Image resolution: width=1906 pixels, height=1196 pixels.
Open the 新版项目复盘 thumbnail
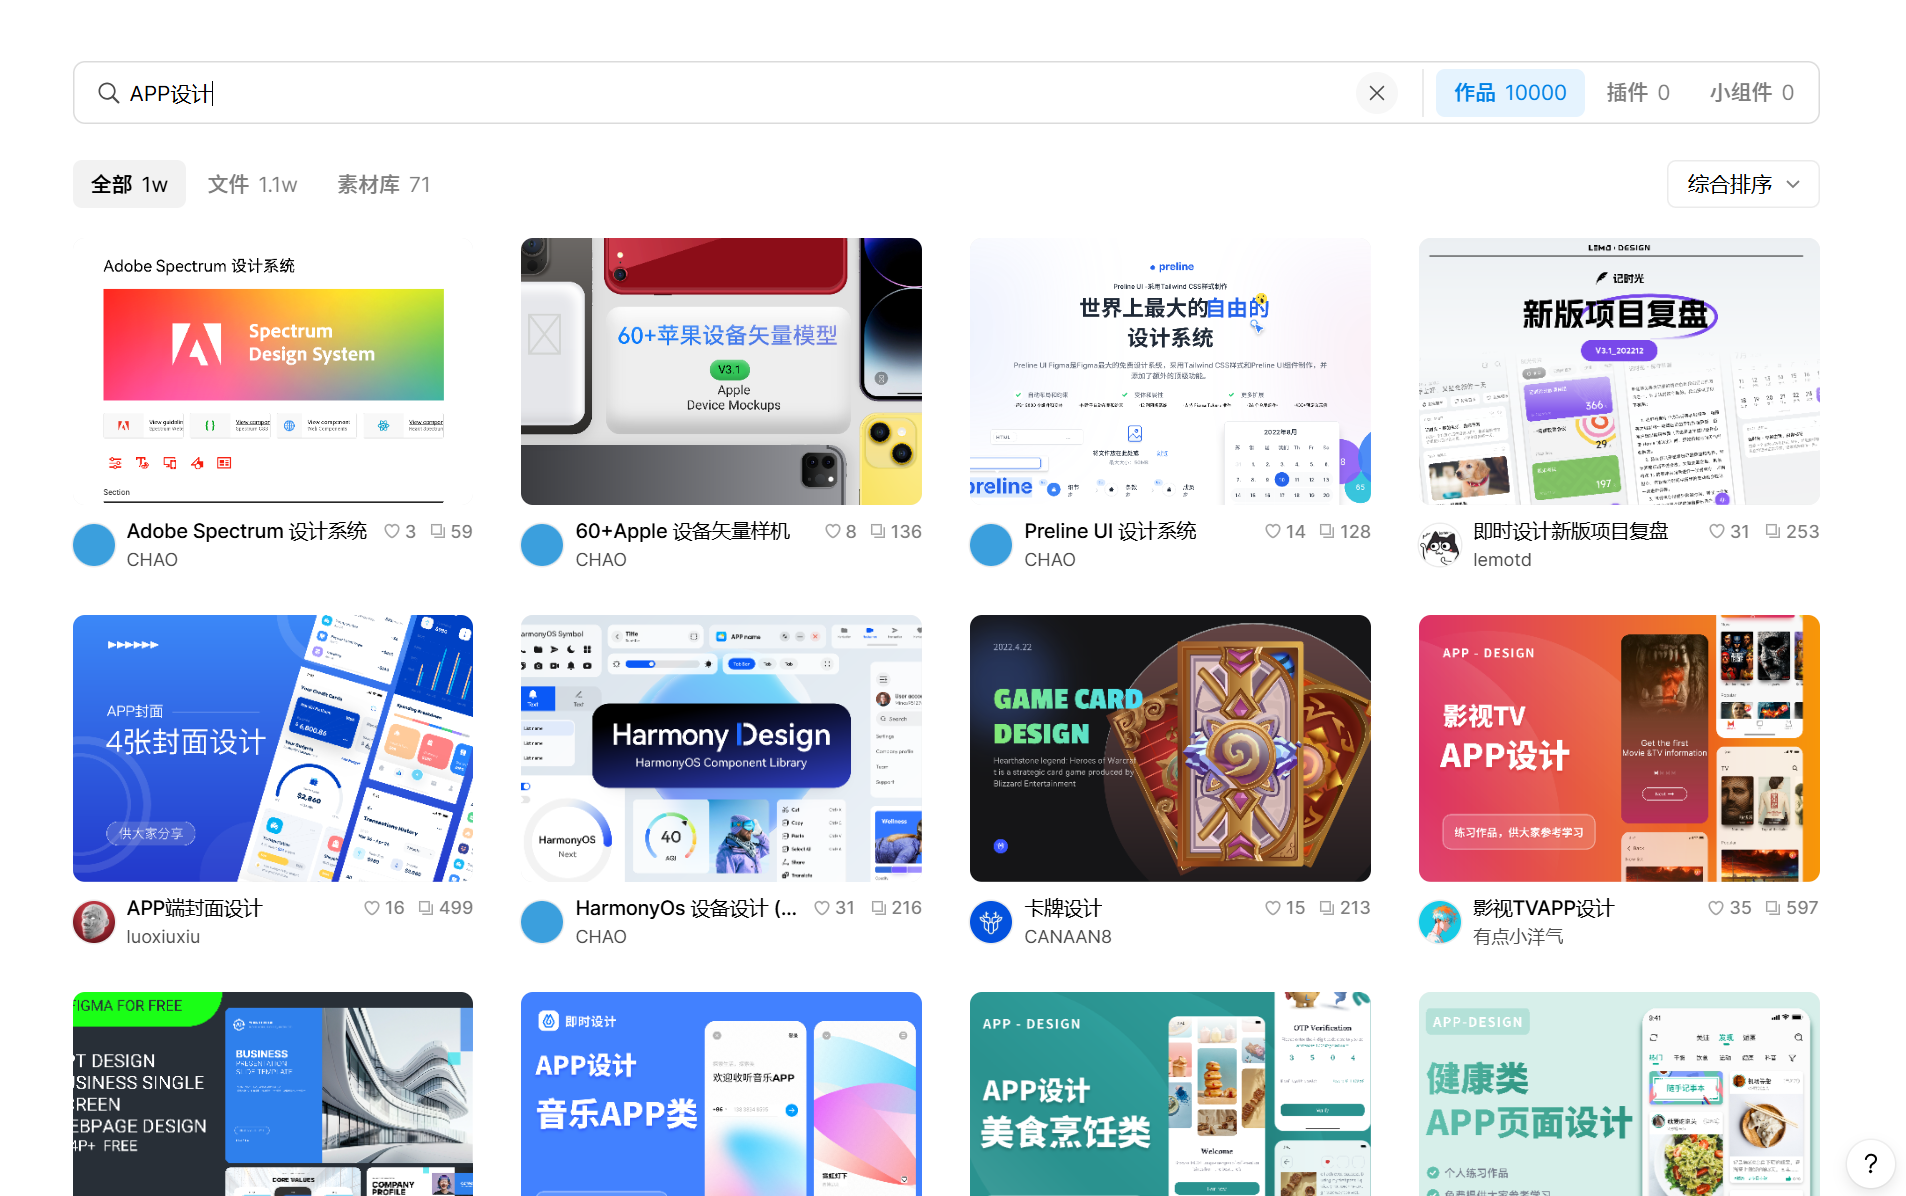point(1619,371)
